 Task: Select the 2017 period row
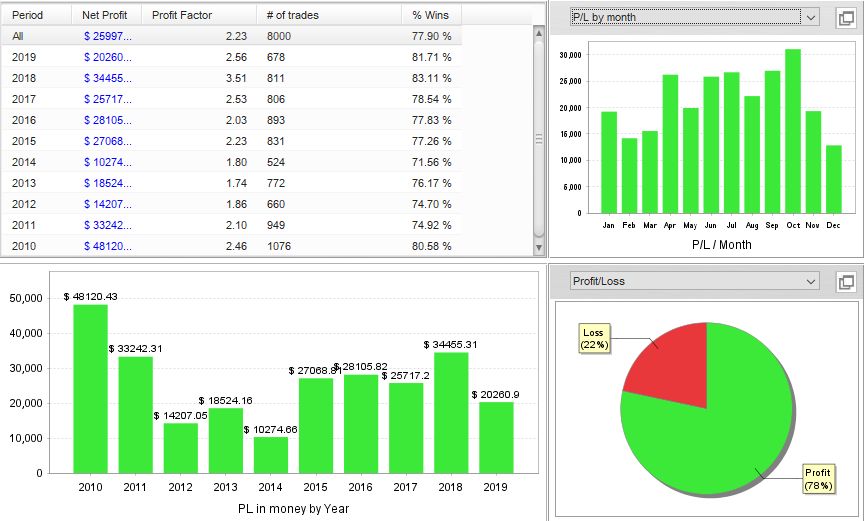point(231,99)
